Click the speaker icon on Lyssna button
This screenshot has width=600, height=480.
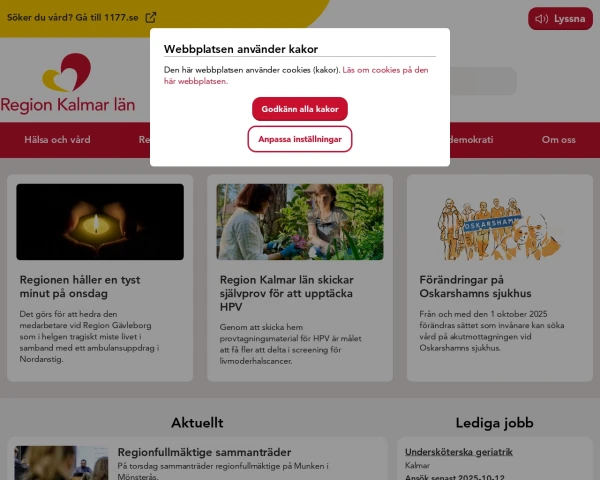coord(541,19)
